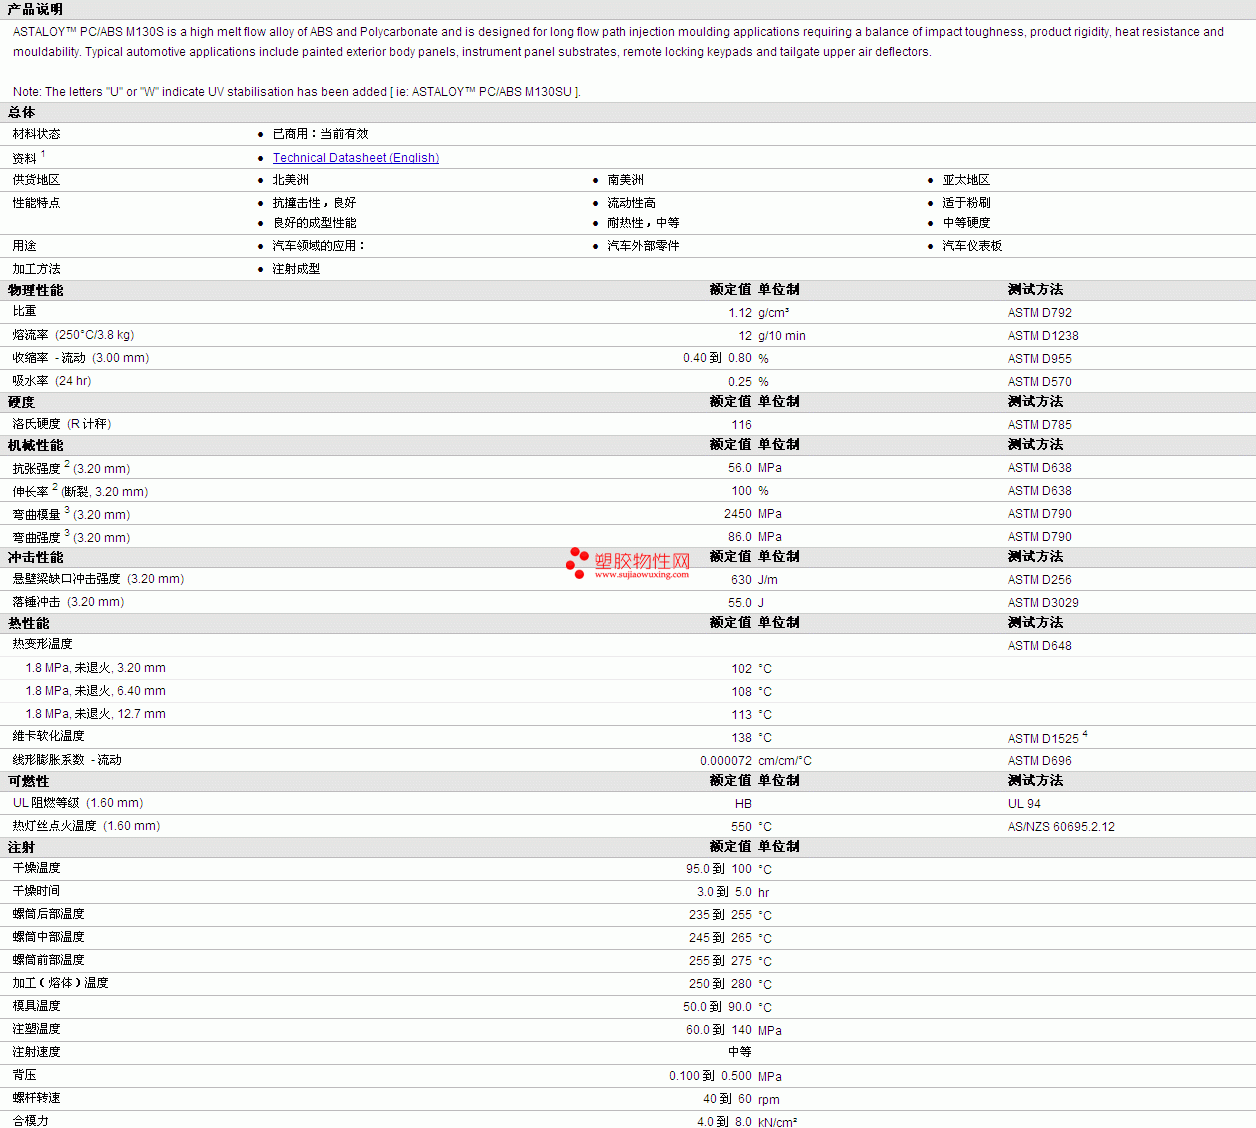Click the 抗撞击性，良好 feature text

click(314, 203)
